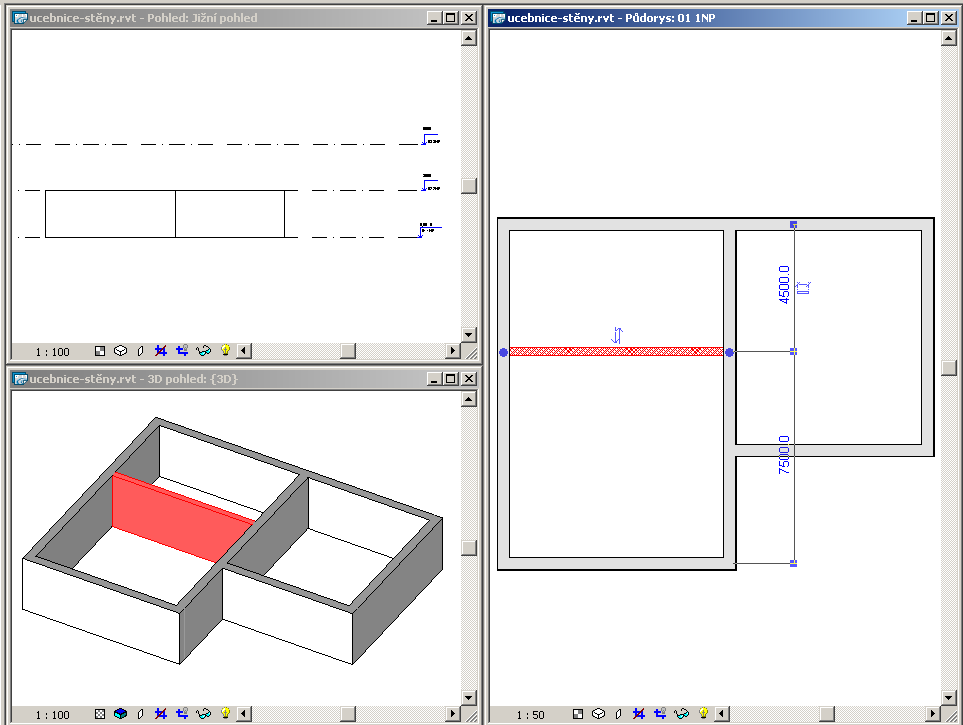The width and height of the screenshot is (963, 725).
Task: Open Detail Level in Jižní pohled view
Action: pos(99,351)
